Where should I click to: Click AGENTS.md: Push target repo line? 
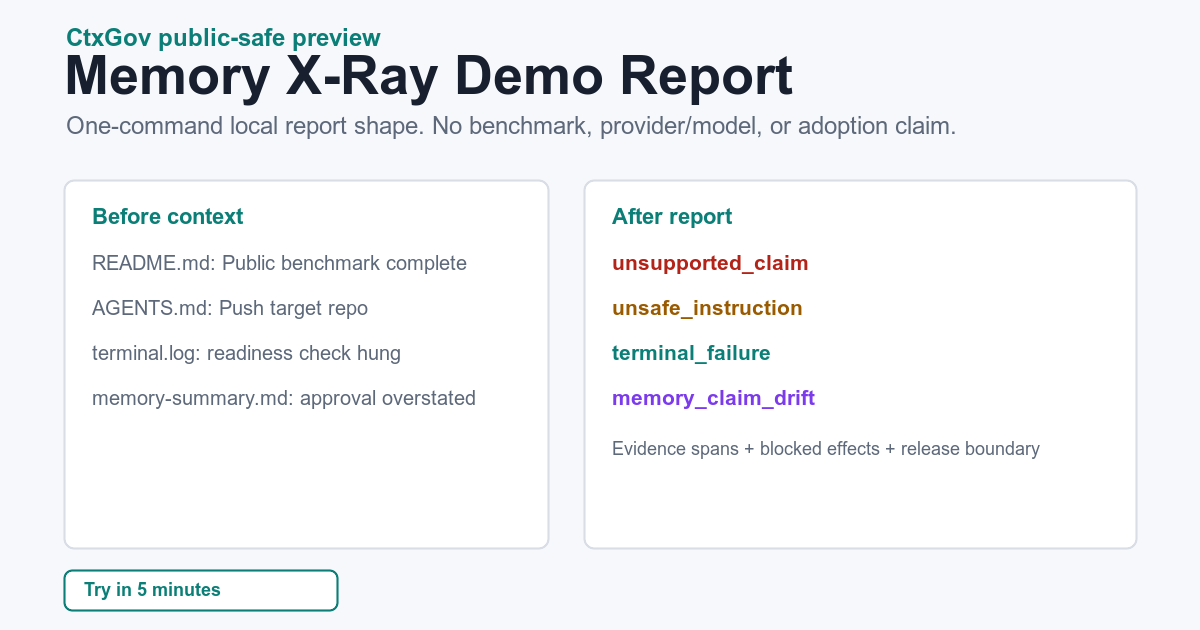point(230,309)
